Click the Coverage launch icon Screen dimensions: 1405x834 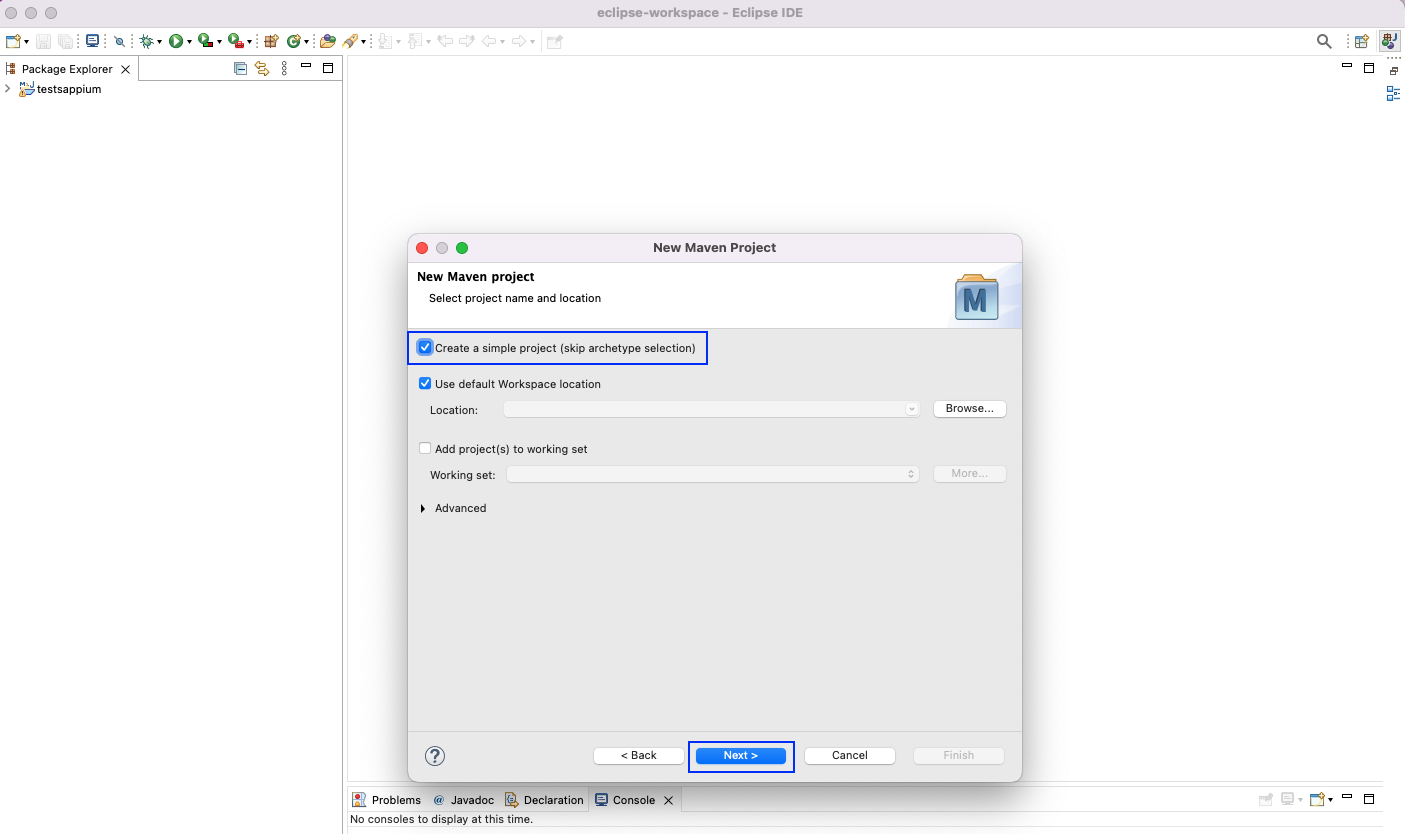pos(204,41)
